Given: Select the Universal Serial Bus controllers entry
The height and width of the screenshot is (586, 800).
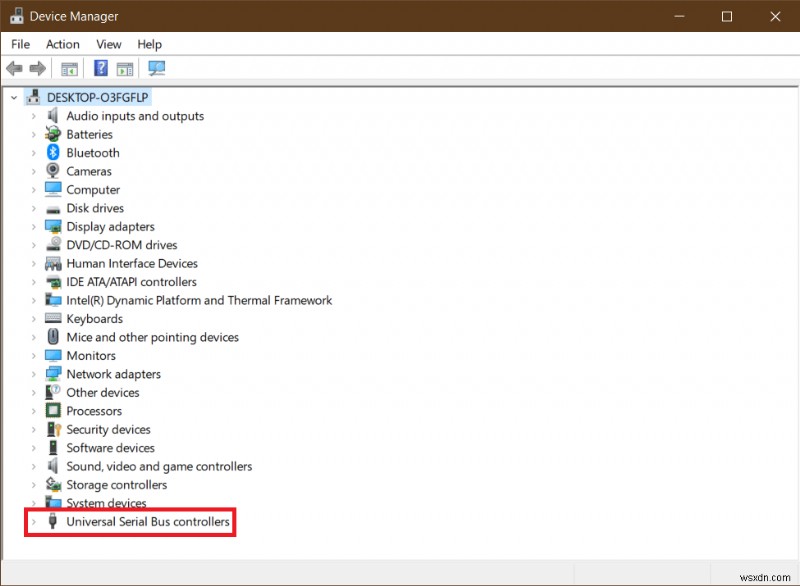Looking at the screenshot, I should (x=145, y=521).
